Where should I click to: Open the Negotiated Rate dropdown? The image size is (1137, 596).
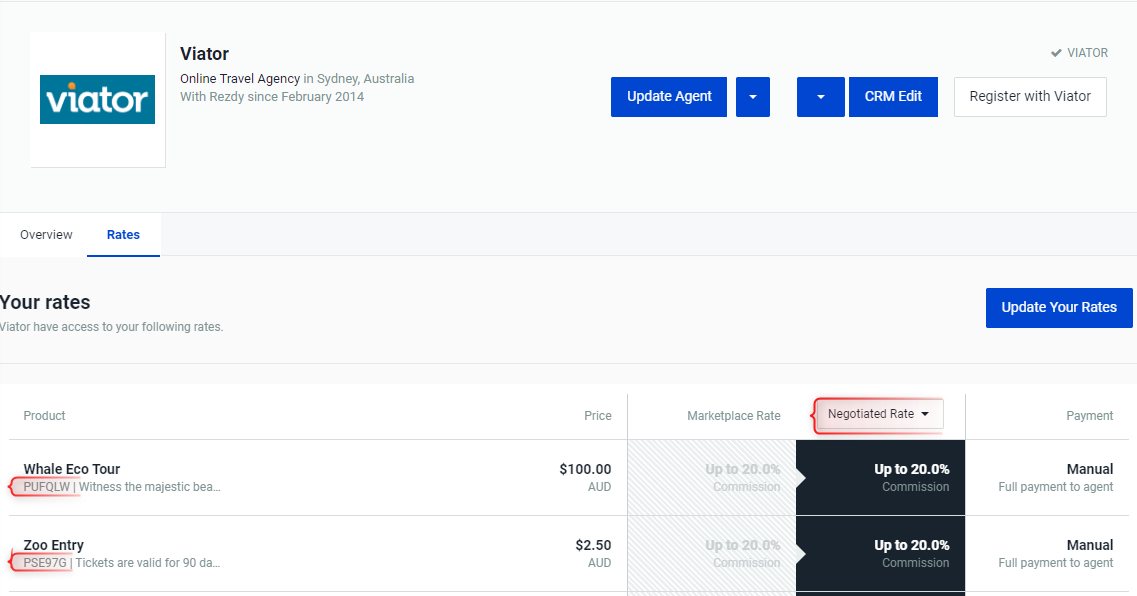pyautogui.click(x=879, y=414)
